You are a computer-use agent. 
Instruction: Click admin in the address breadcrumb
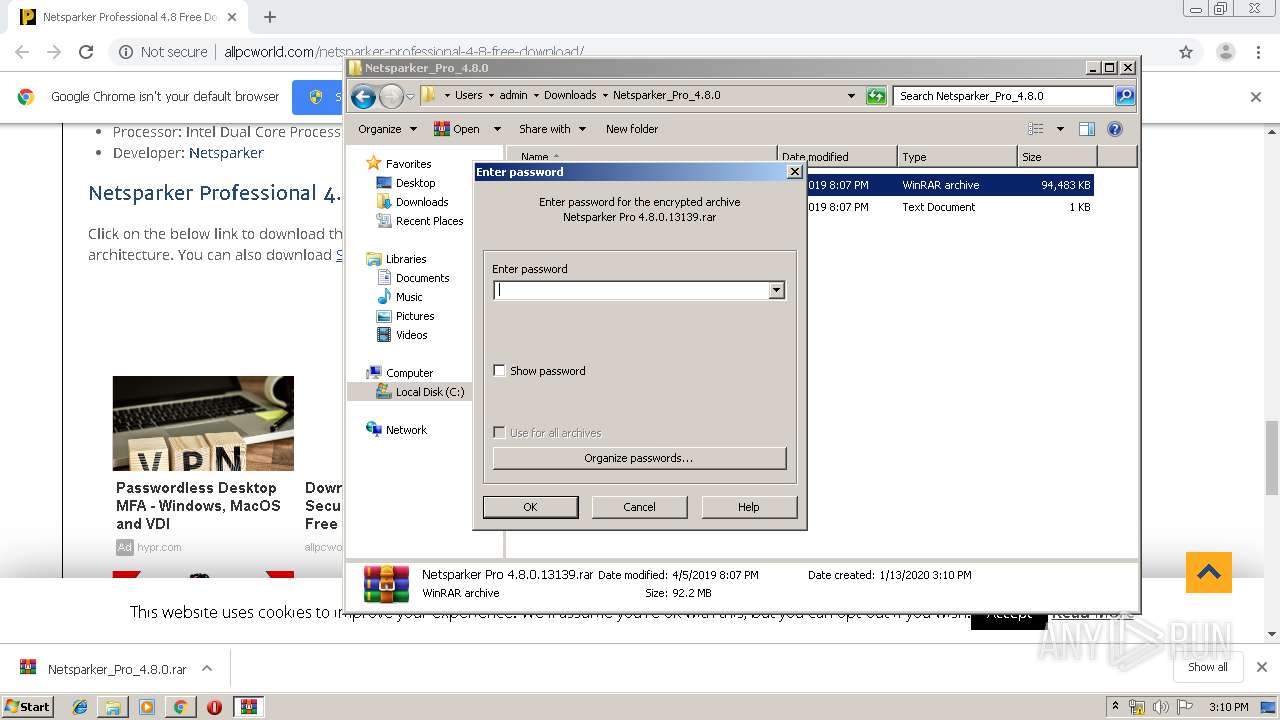(x=513, y=96)
